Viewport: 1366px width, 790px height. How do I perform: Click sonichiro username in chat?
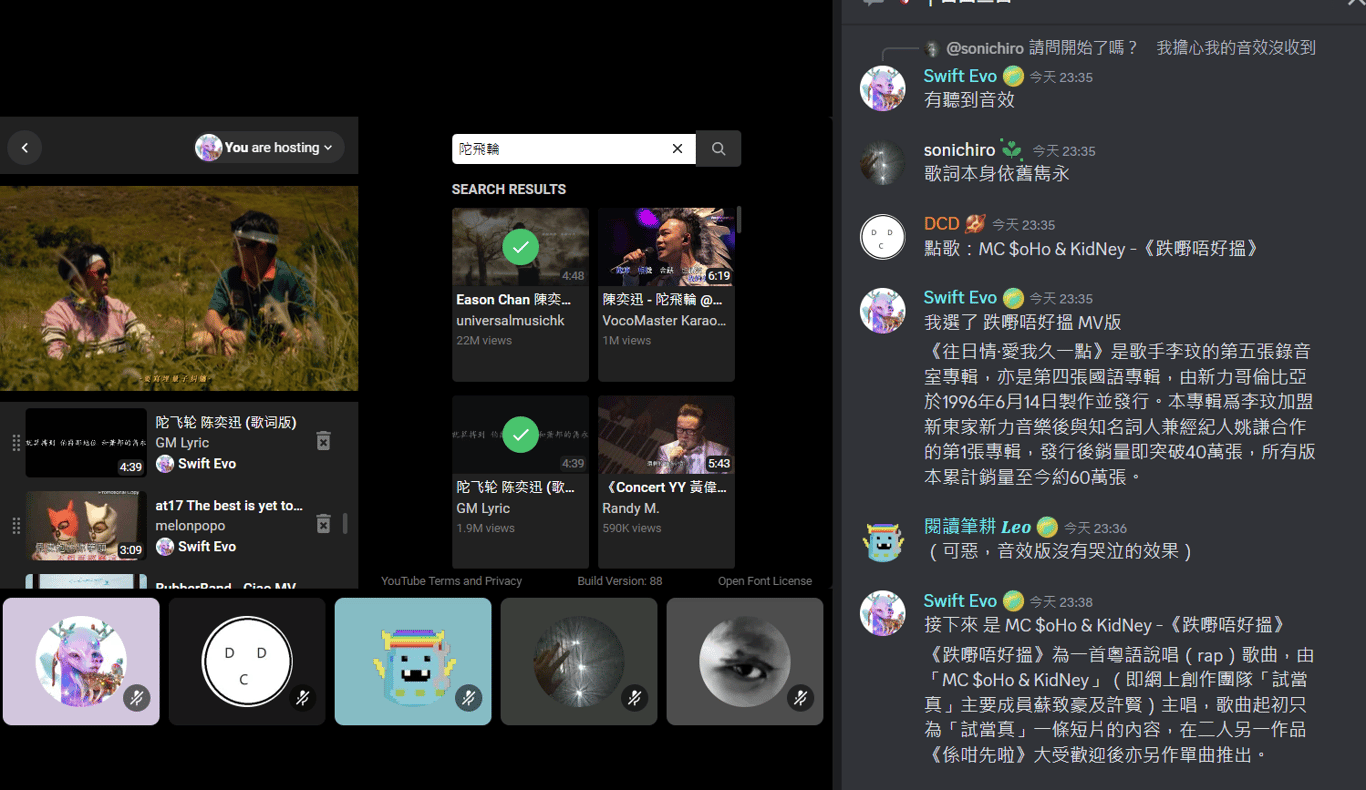(959, 150)
